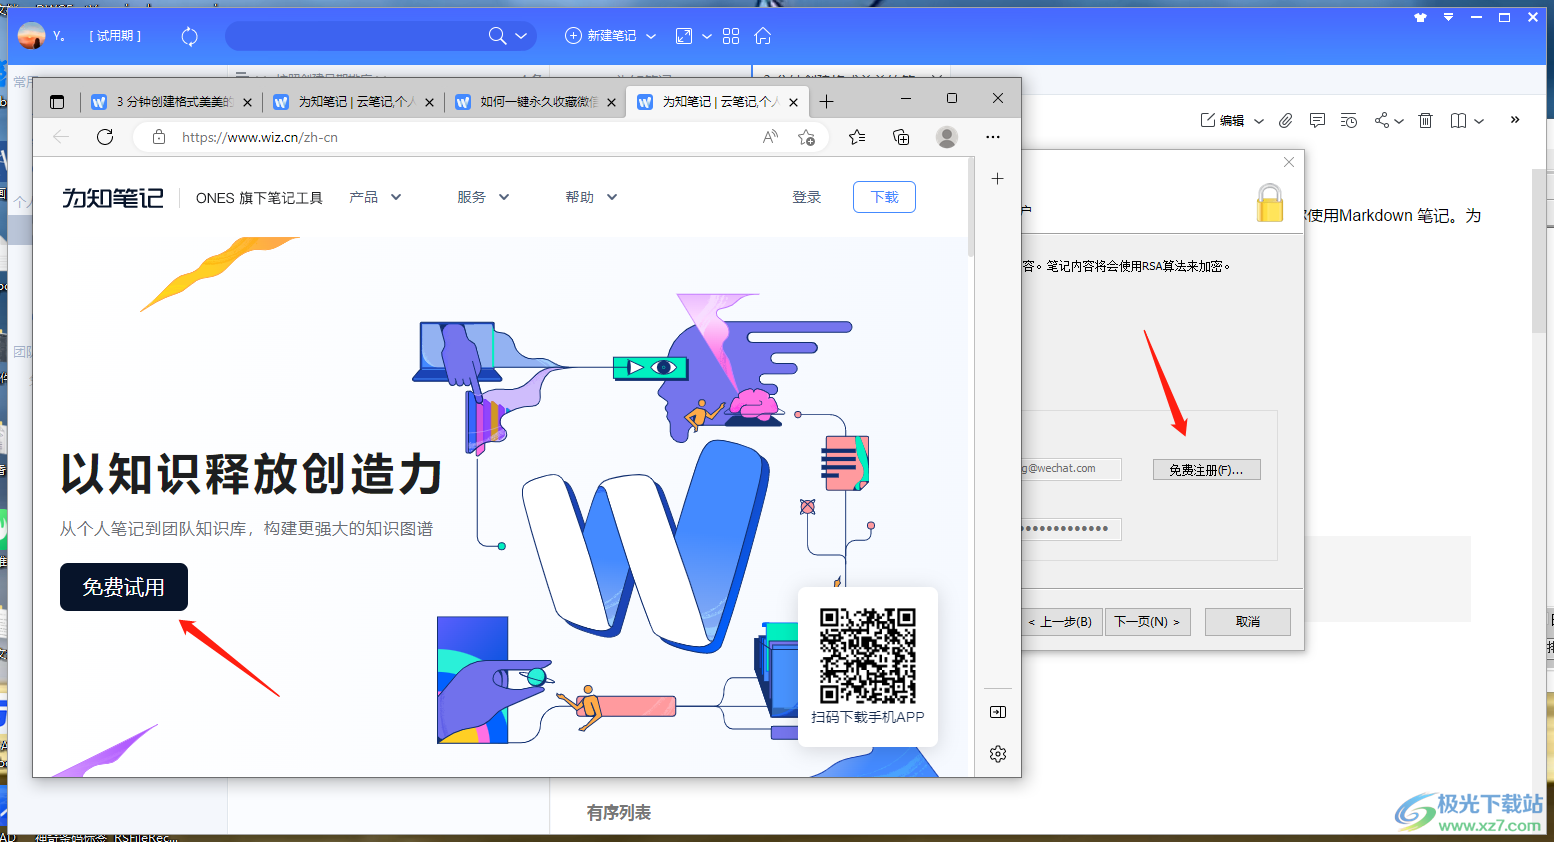Screen dimensions: 1554x842
Task: Click the reading view book icon
Action: point(1459,120)
